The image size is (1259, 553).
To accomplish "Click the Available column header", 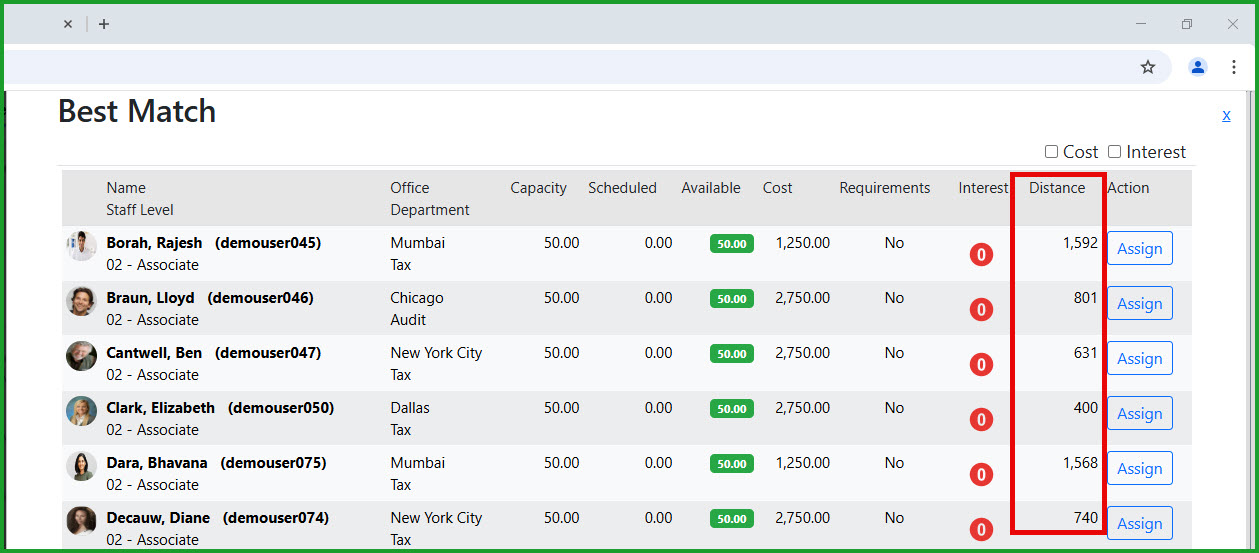I will point(711,188).
